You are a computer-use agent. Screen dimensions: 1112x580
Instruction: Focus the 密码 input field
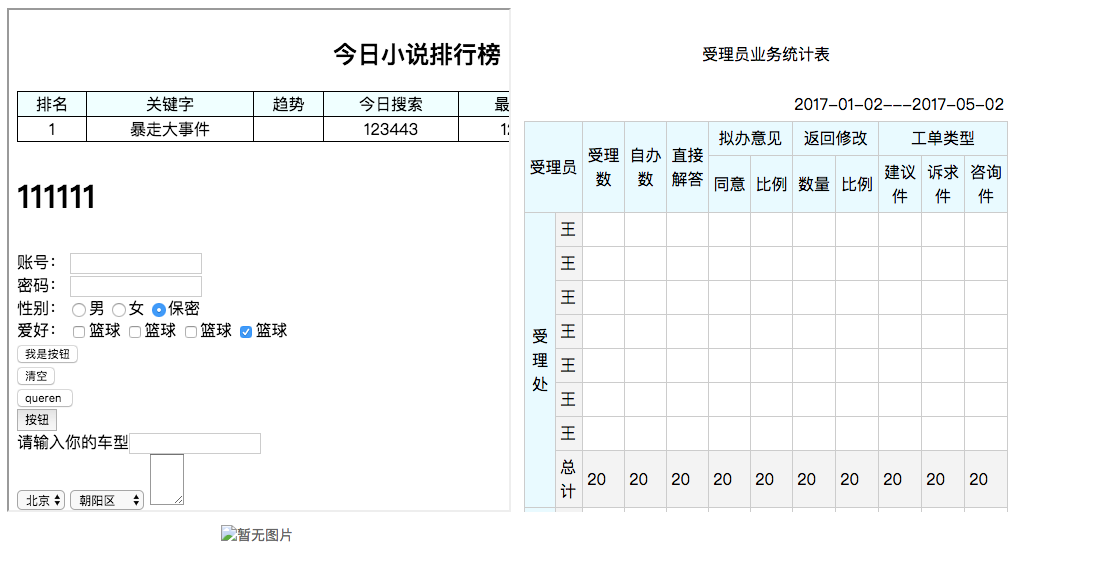point(135,286)
